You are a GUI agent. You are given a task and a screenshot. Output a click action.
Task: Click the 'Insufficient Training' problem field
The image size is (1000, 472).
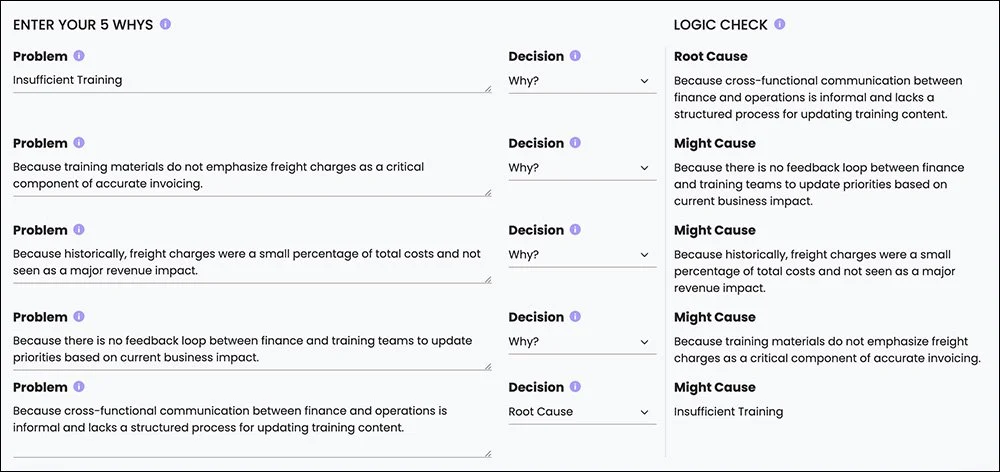pyautogui.click(x=250, y=81)
